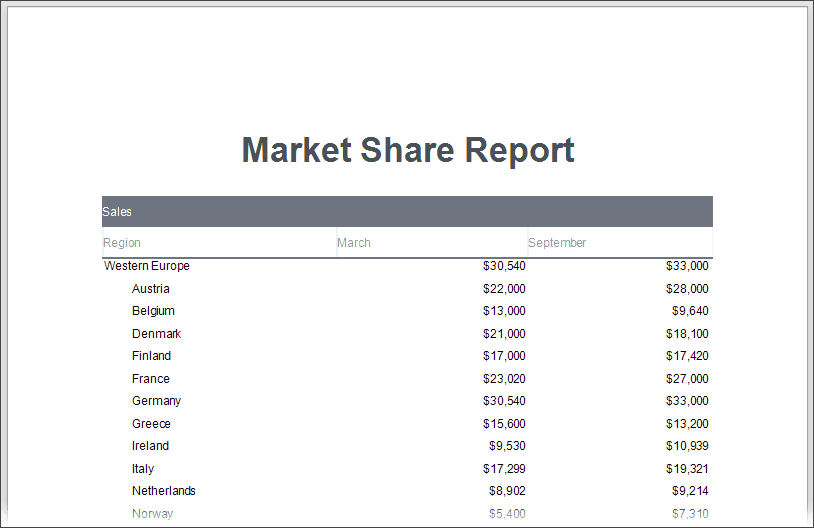
Task: Click the Greece row label
Action: 151,424
